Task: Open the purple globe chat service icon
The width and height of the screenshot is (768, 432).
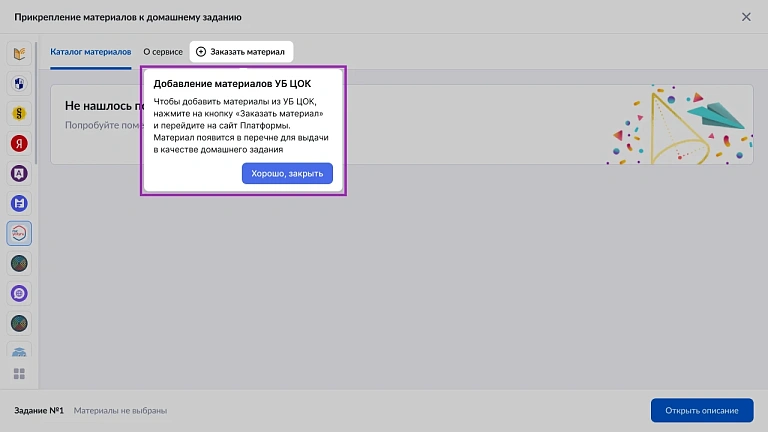Action: click(x=19, y=293)
